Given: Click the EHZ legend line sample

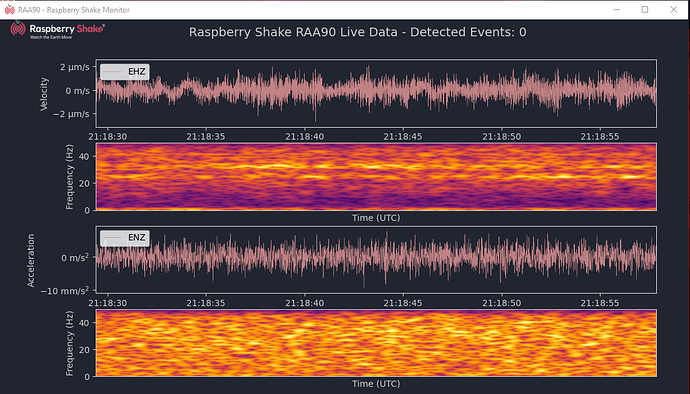Looking at the screenshot, I should point(113,72).
